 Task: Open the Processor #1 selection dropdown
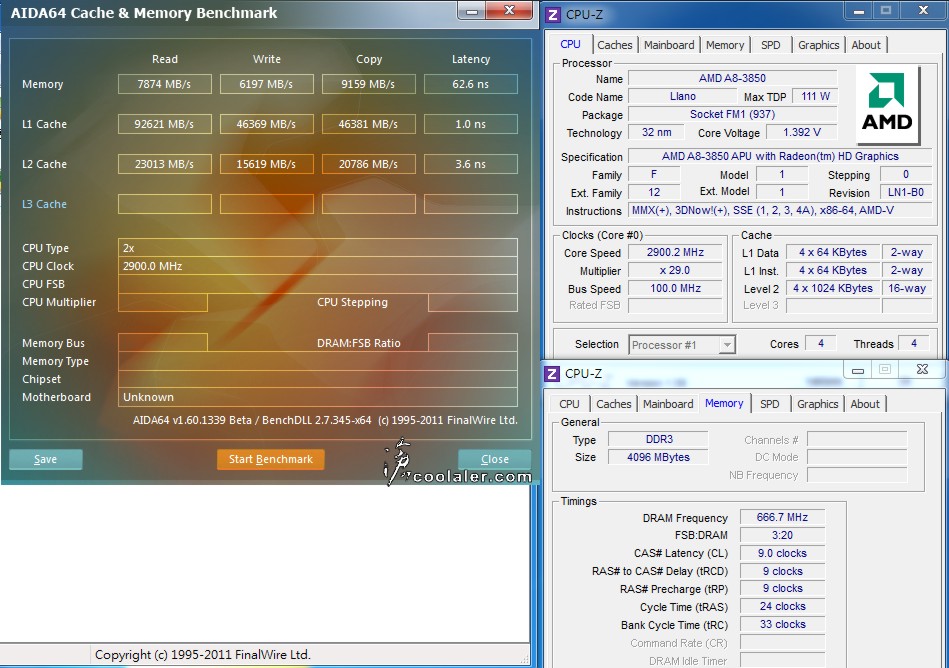682,345
